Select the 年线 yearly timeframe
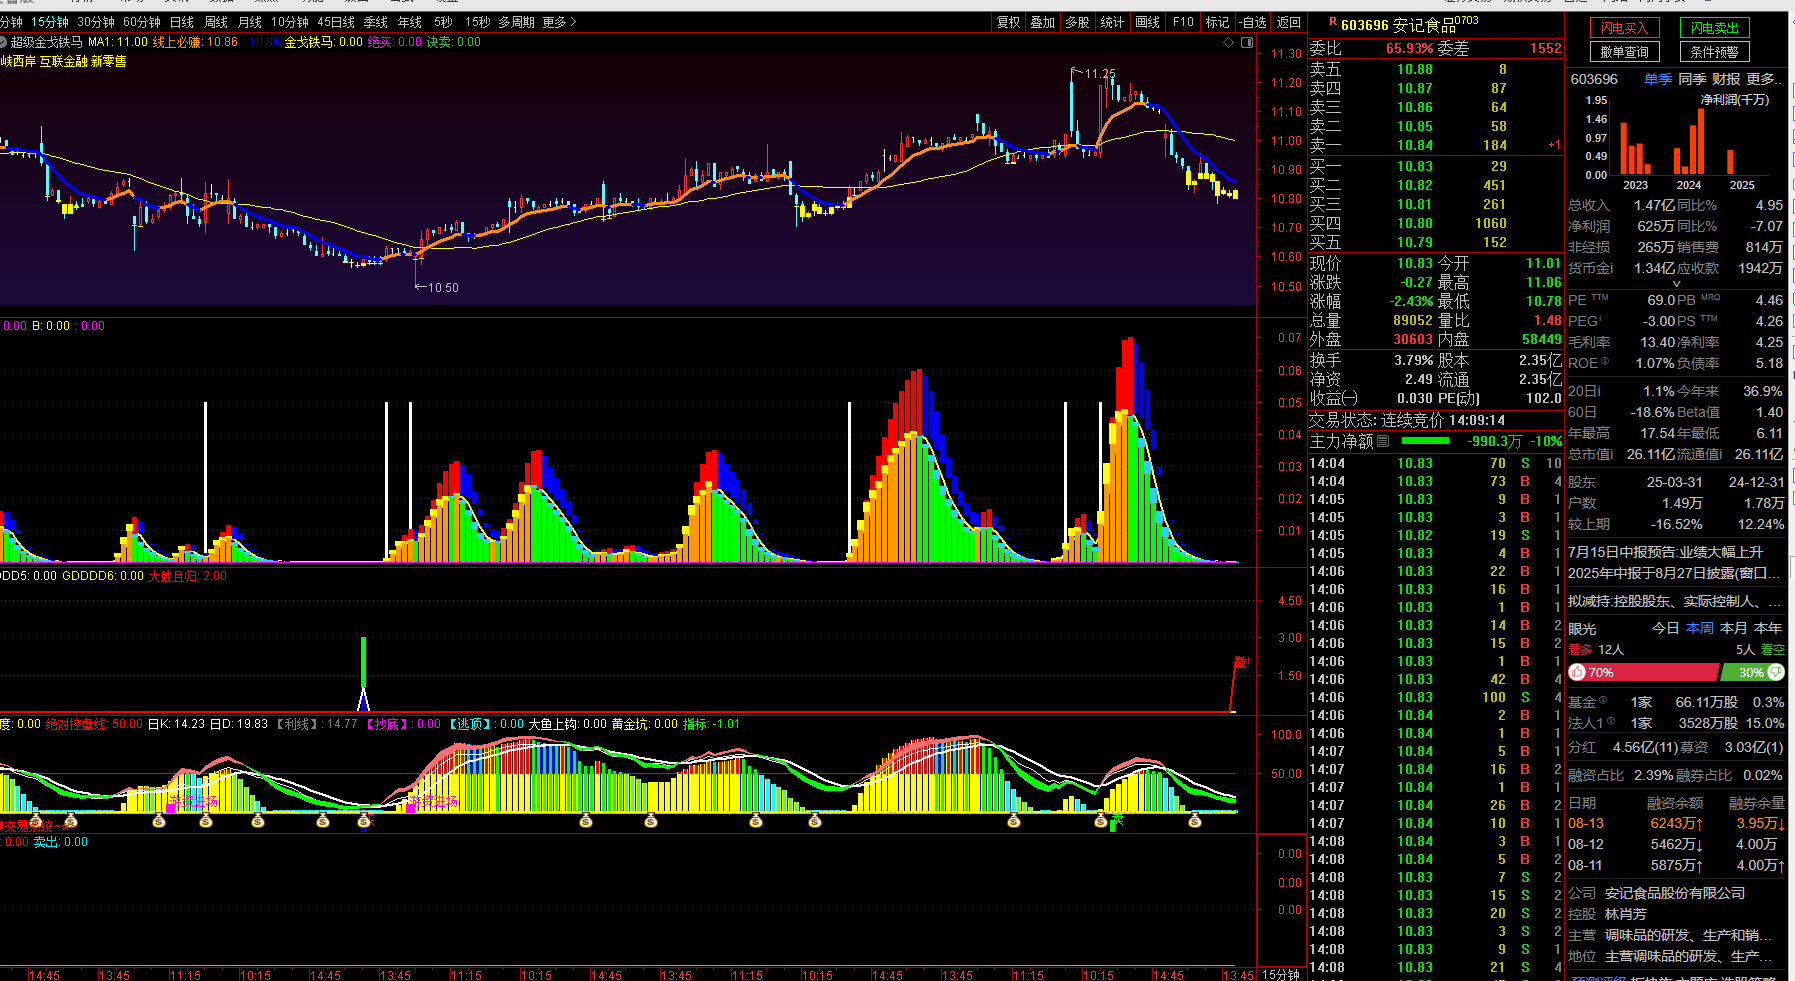 (x=410, y=22)
